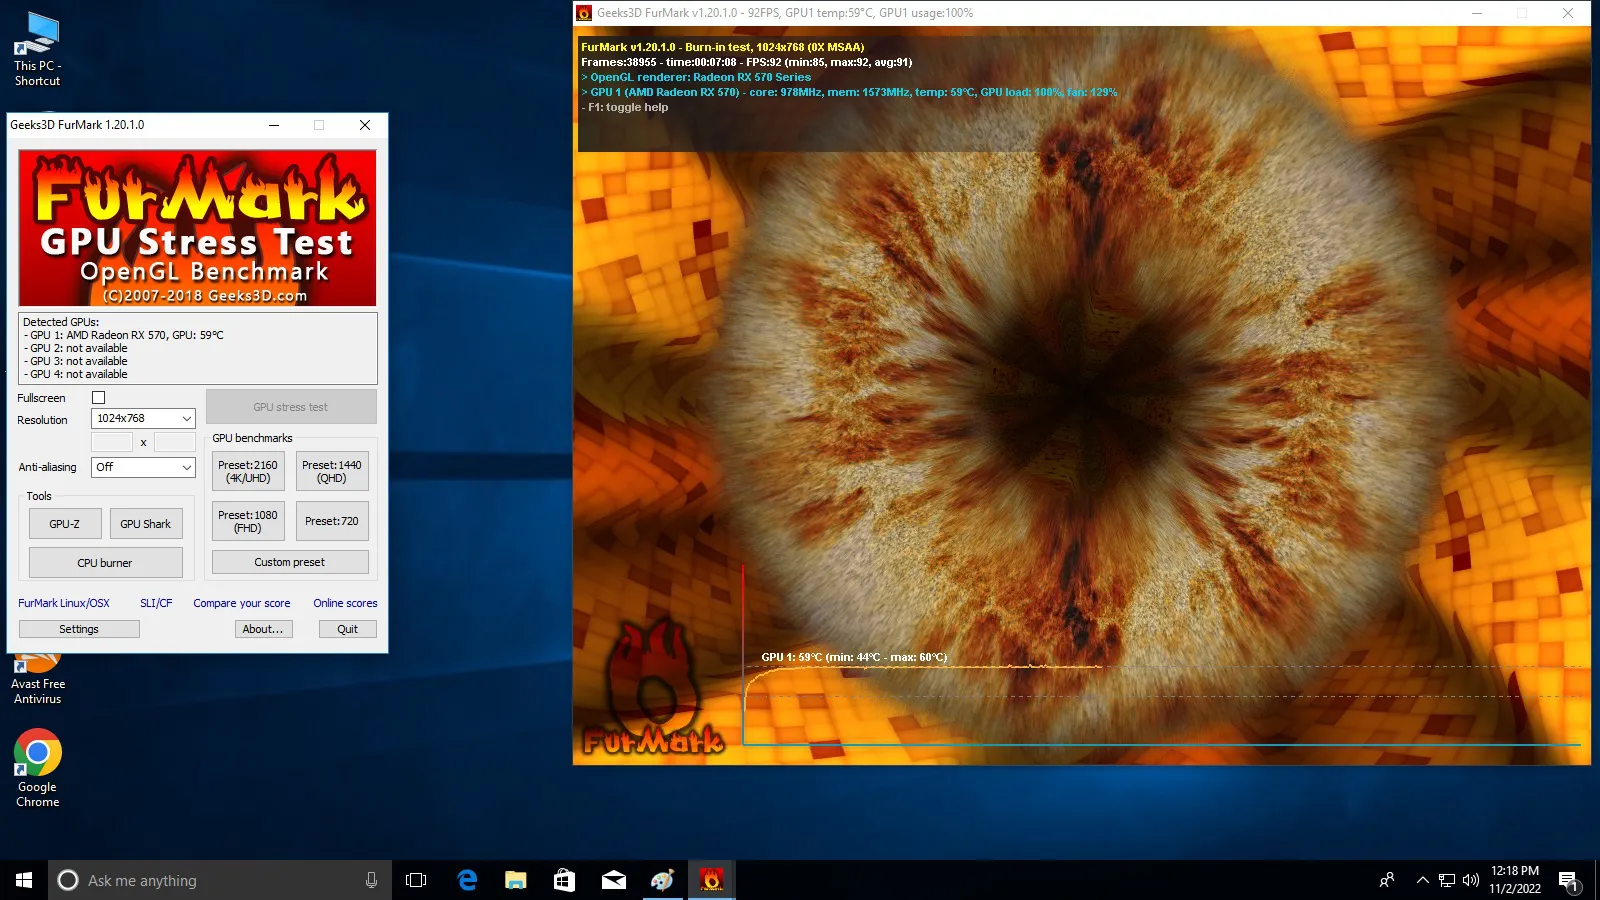The width and height of the screenshot is (1600, 900).
Task: Click the Cortana microphone icon
Action: click(x=371, y=880)
